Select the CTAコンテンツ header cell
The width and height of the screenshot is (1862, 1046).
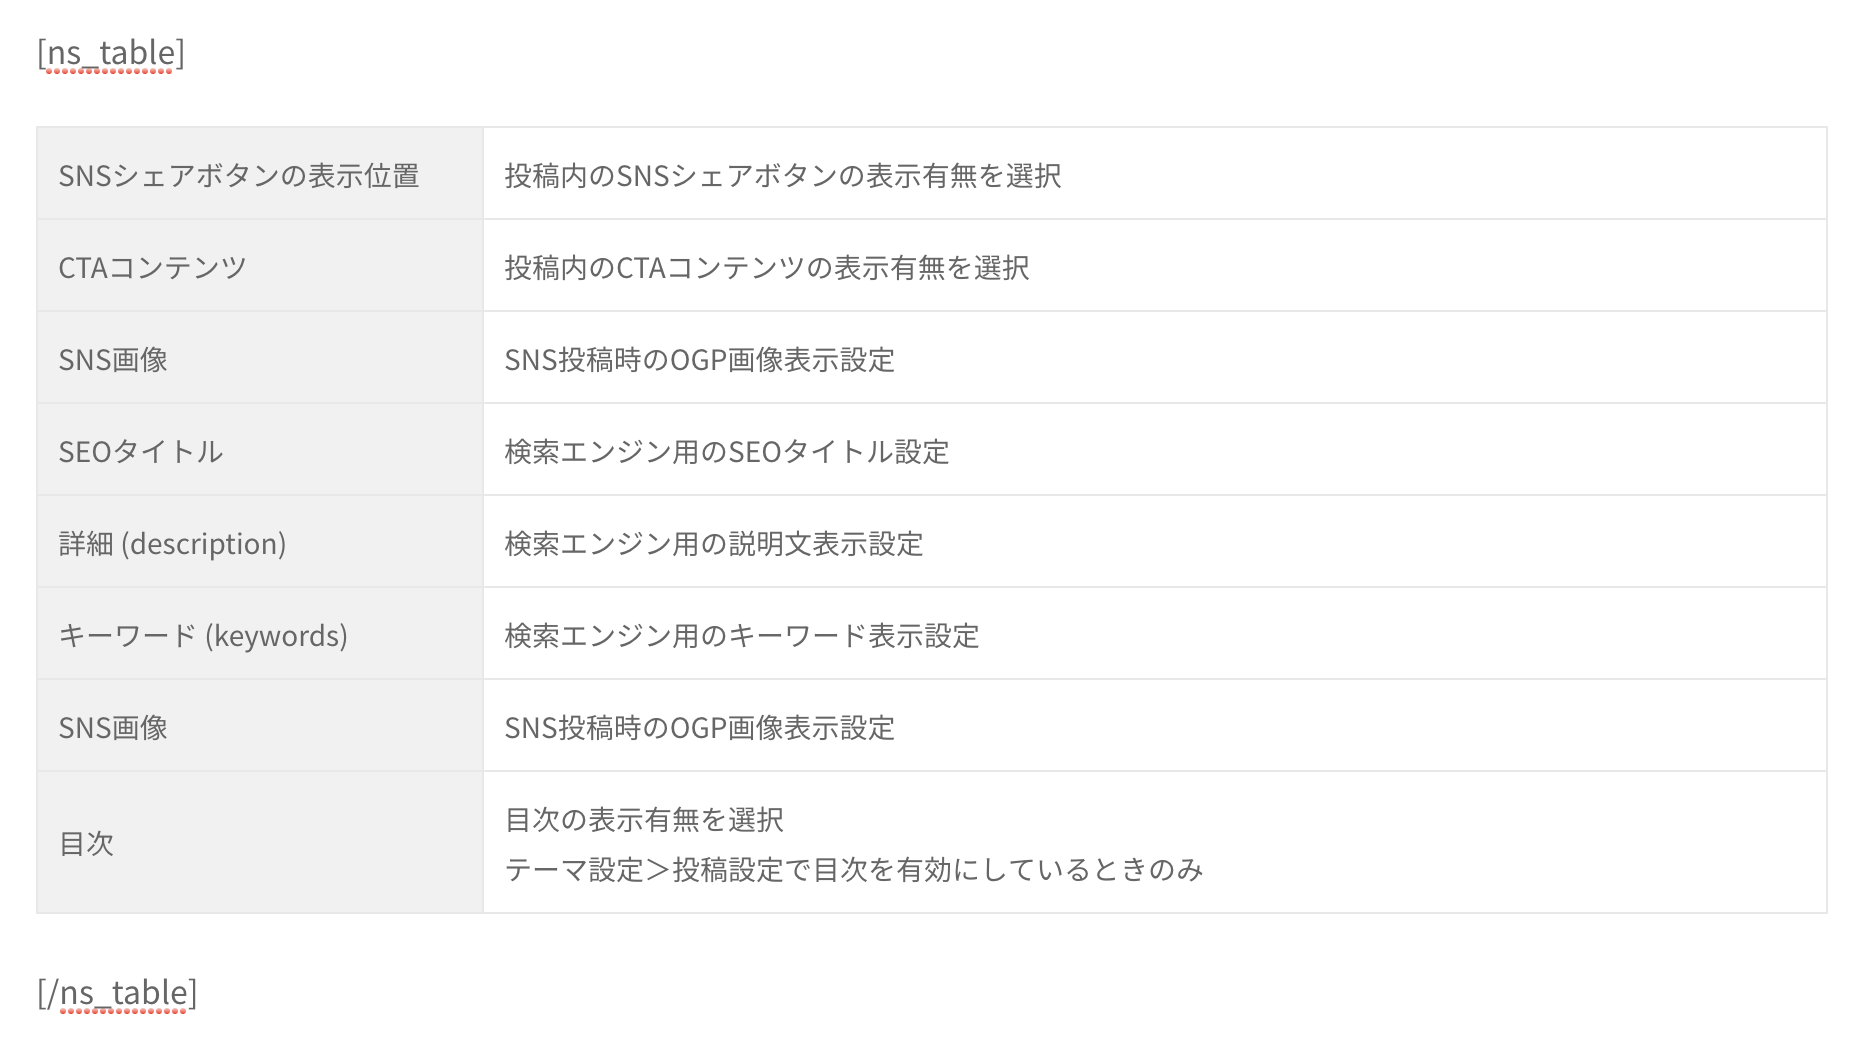tap(152, 268)
